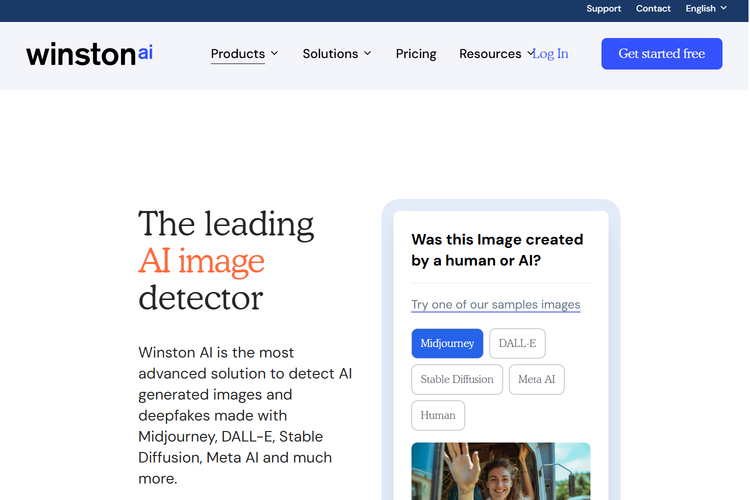
Task: Click the Log In link
Action: pos(551,54)
